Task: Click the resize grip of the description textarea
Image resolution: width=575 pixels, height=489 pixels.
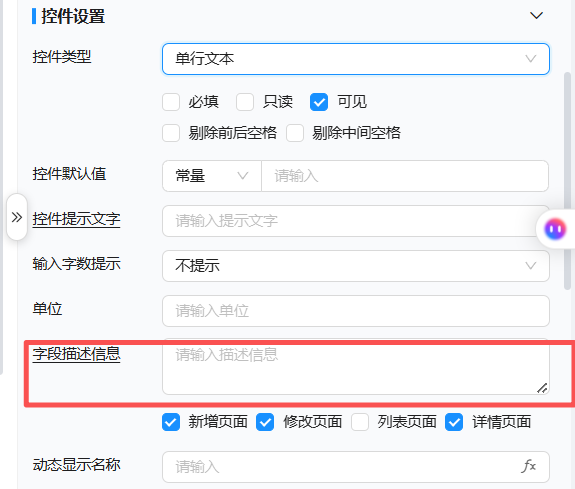Action: click(542, 388)
